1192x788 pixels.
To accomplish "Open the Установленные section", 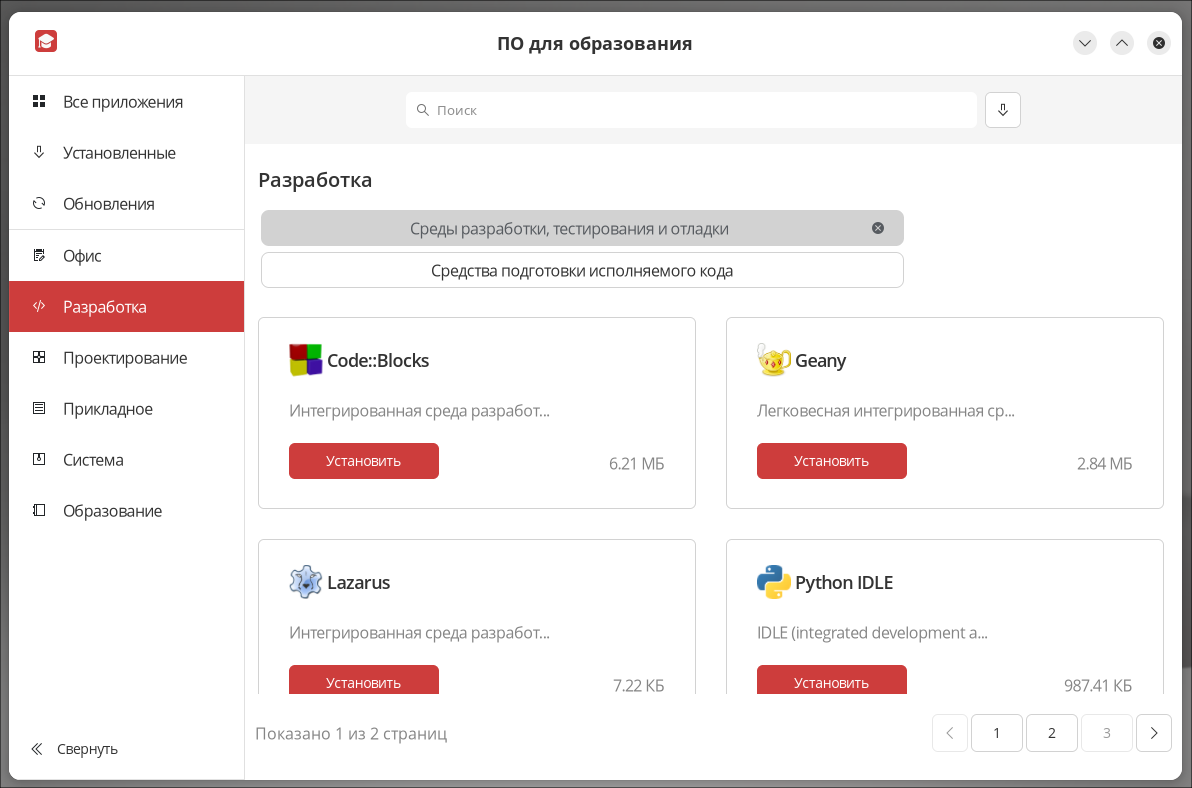I will (x=126, y=153).
